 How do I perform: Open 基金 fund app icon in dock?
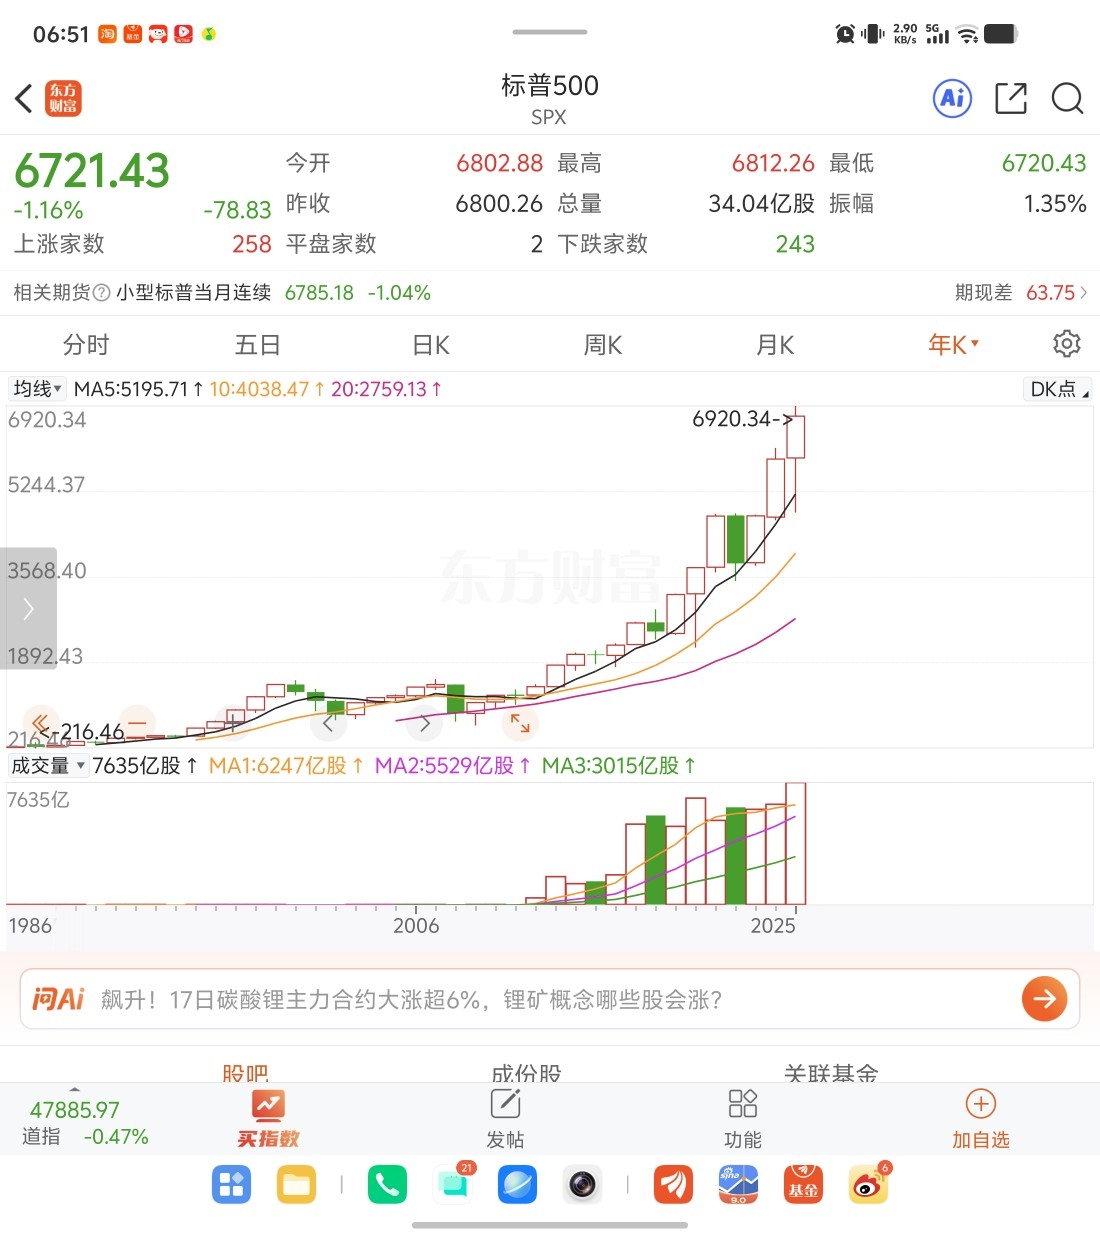803,1185
